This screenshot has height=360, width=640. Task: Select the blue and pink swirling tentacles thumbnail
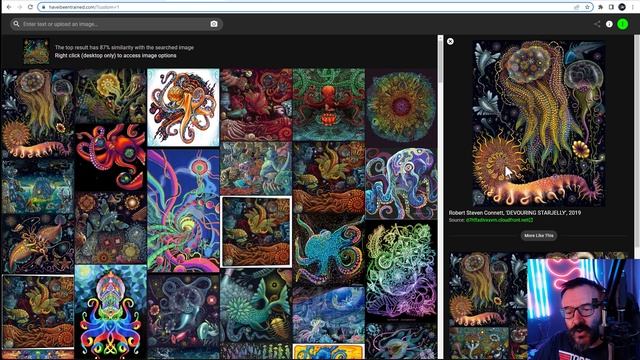click(183, 211)
